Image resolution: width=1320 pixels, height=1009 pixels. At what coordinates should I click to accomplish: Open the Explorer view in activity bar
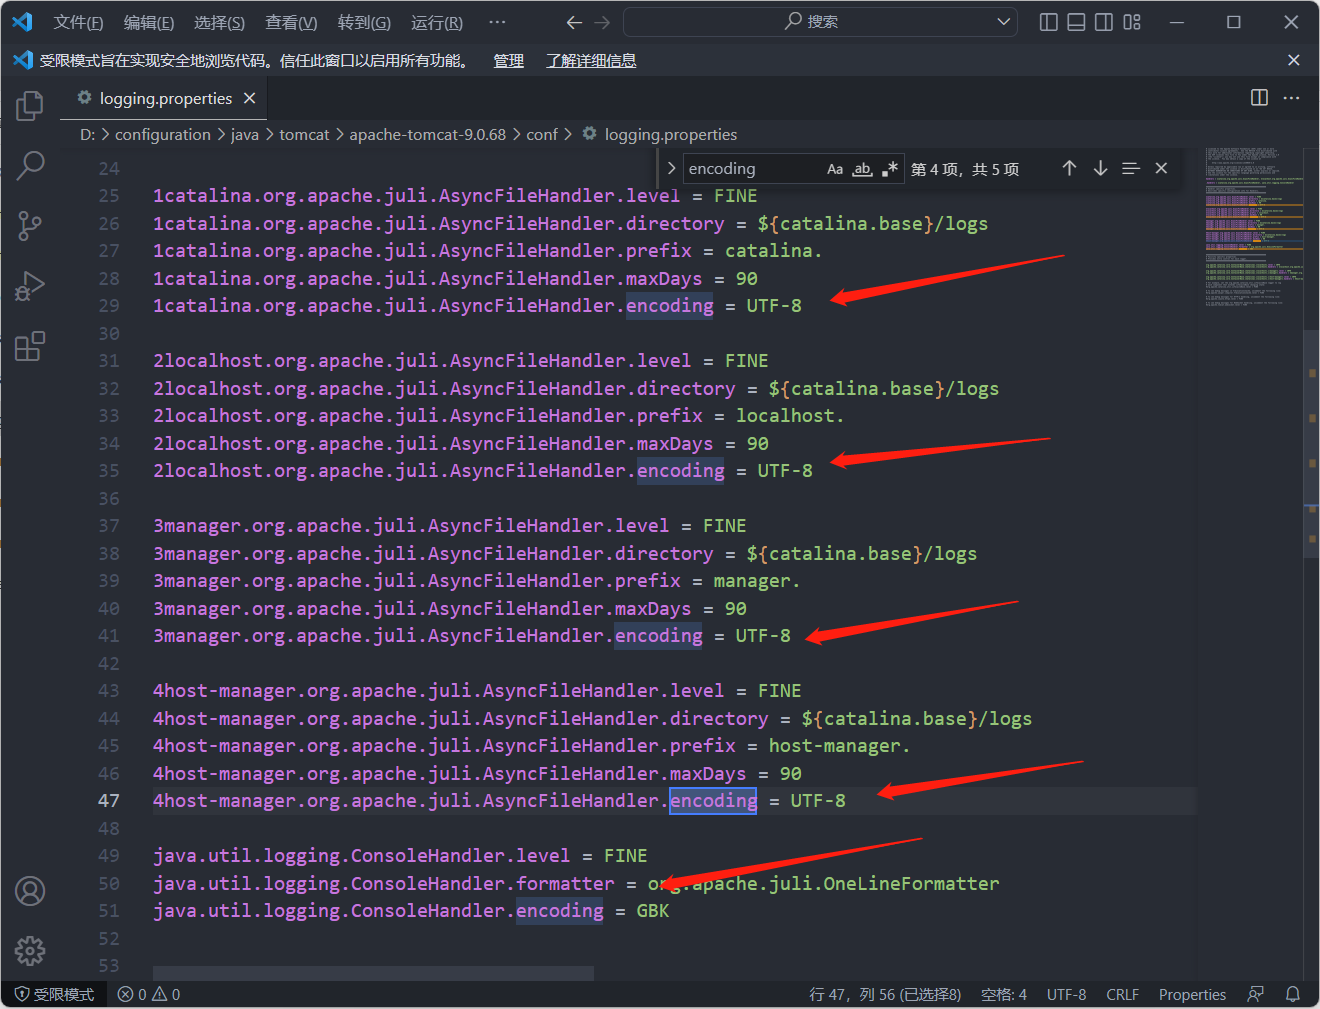30,105
